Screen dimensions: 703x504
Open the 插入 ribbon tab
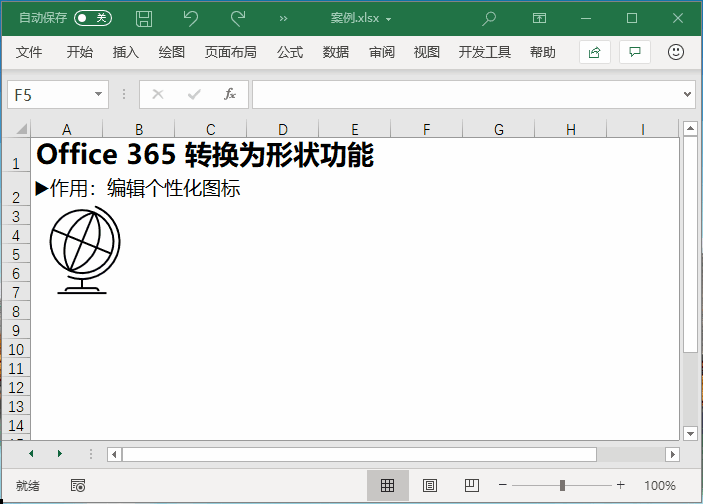126,52
